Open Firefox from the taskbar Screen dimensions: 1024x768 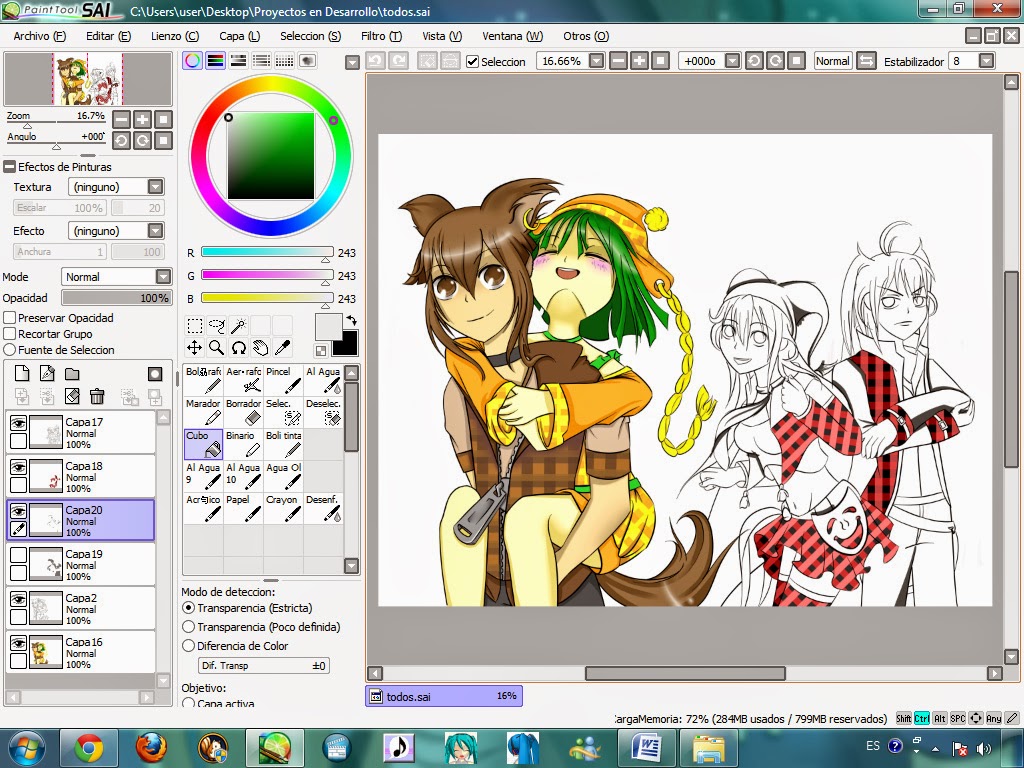(151, 748)
